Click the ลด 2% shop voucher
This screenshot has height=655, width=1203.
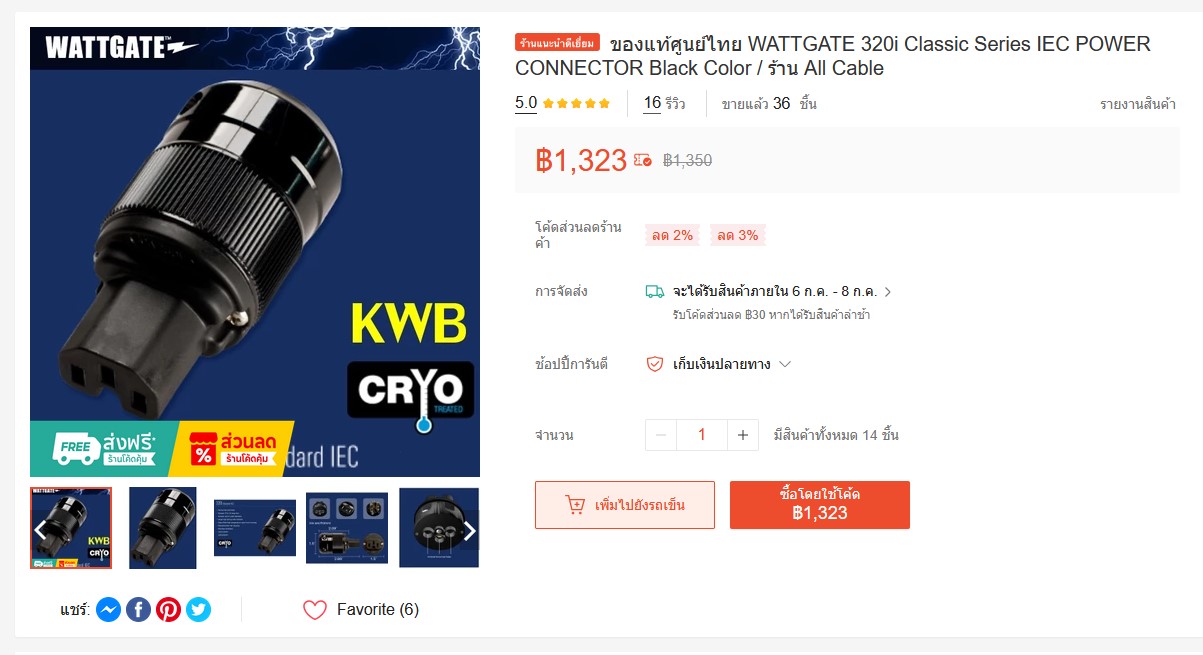click(672, 235)
